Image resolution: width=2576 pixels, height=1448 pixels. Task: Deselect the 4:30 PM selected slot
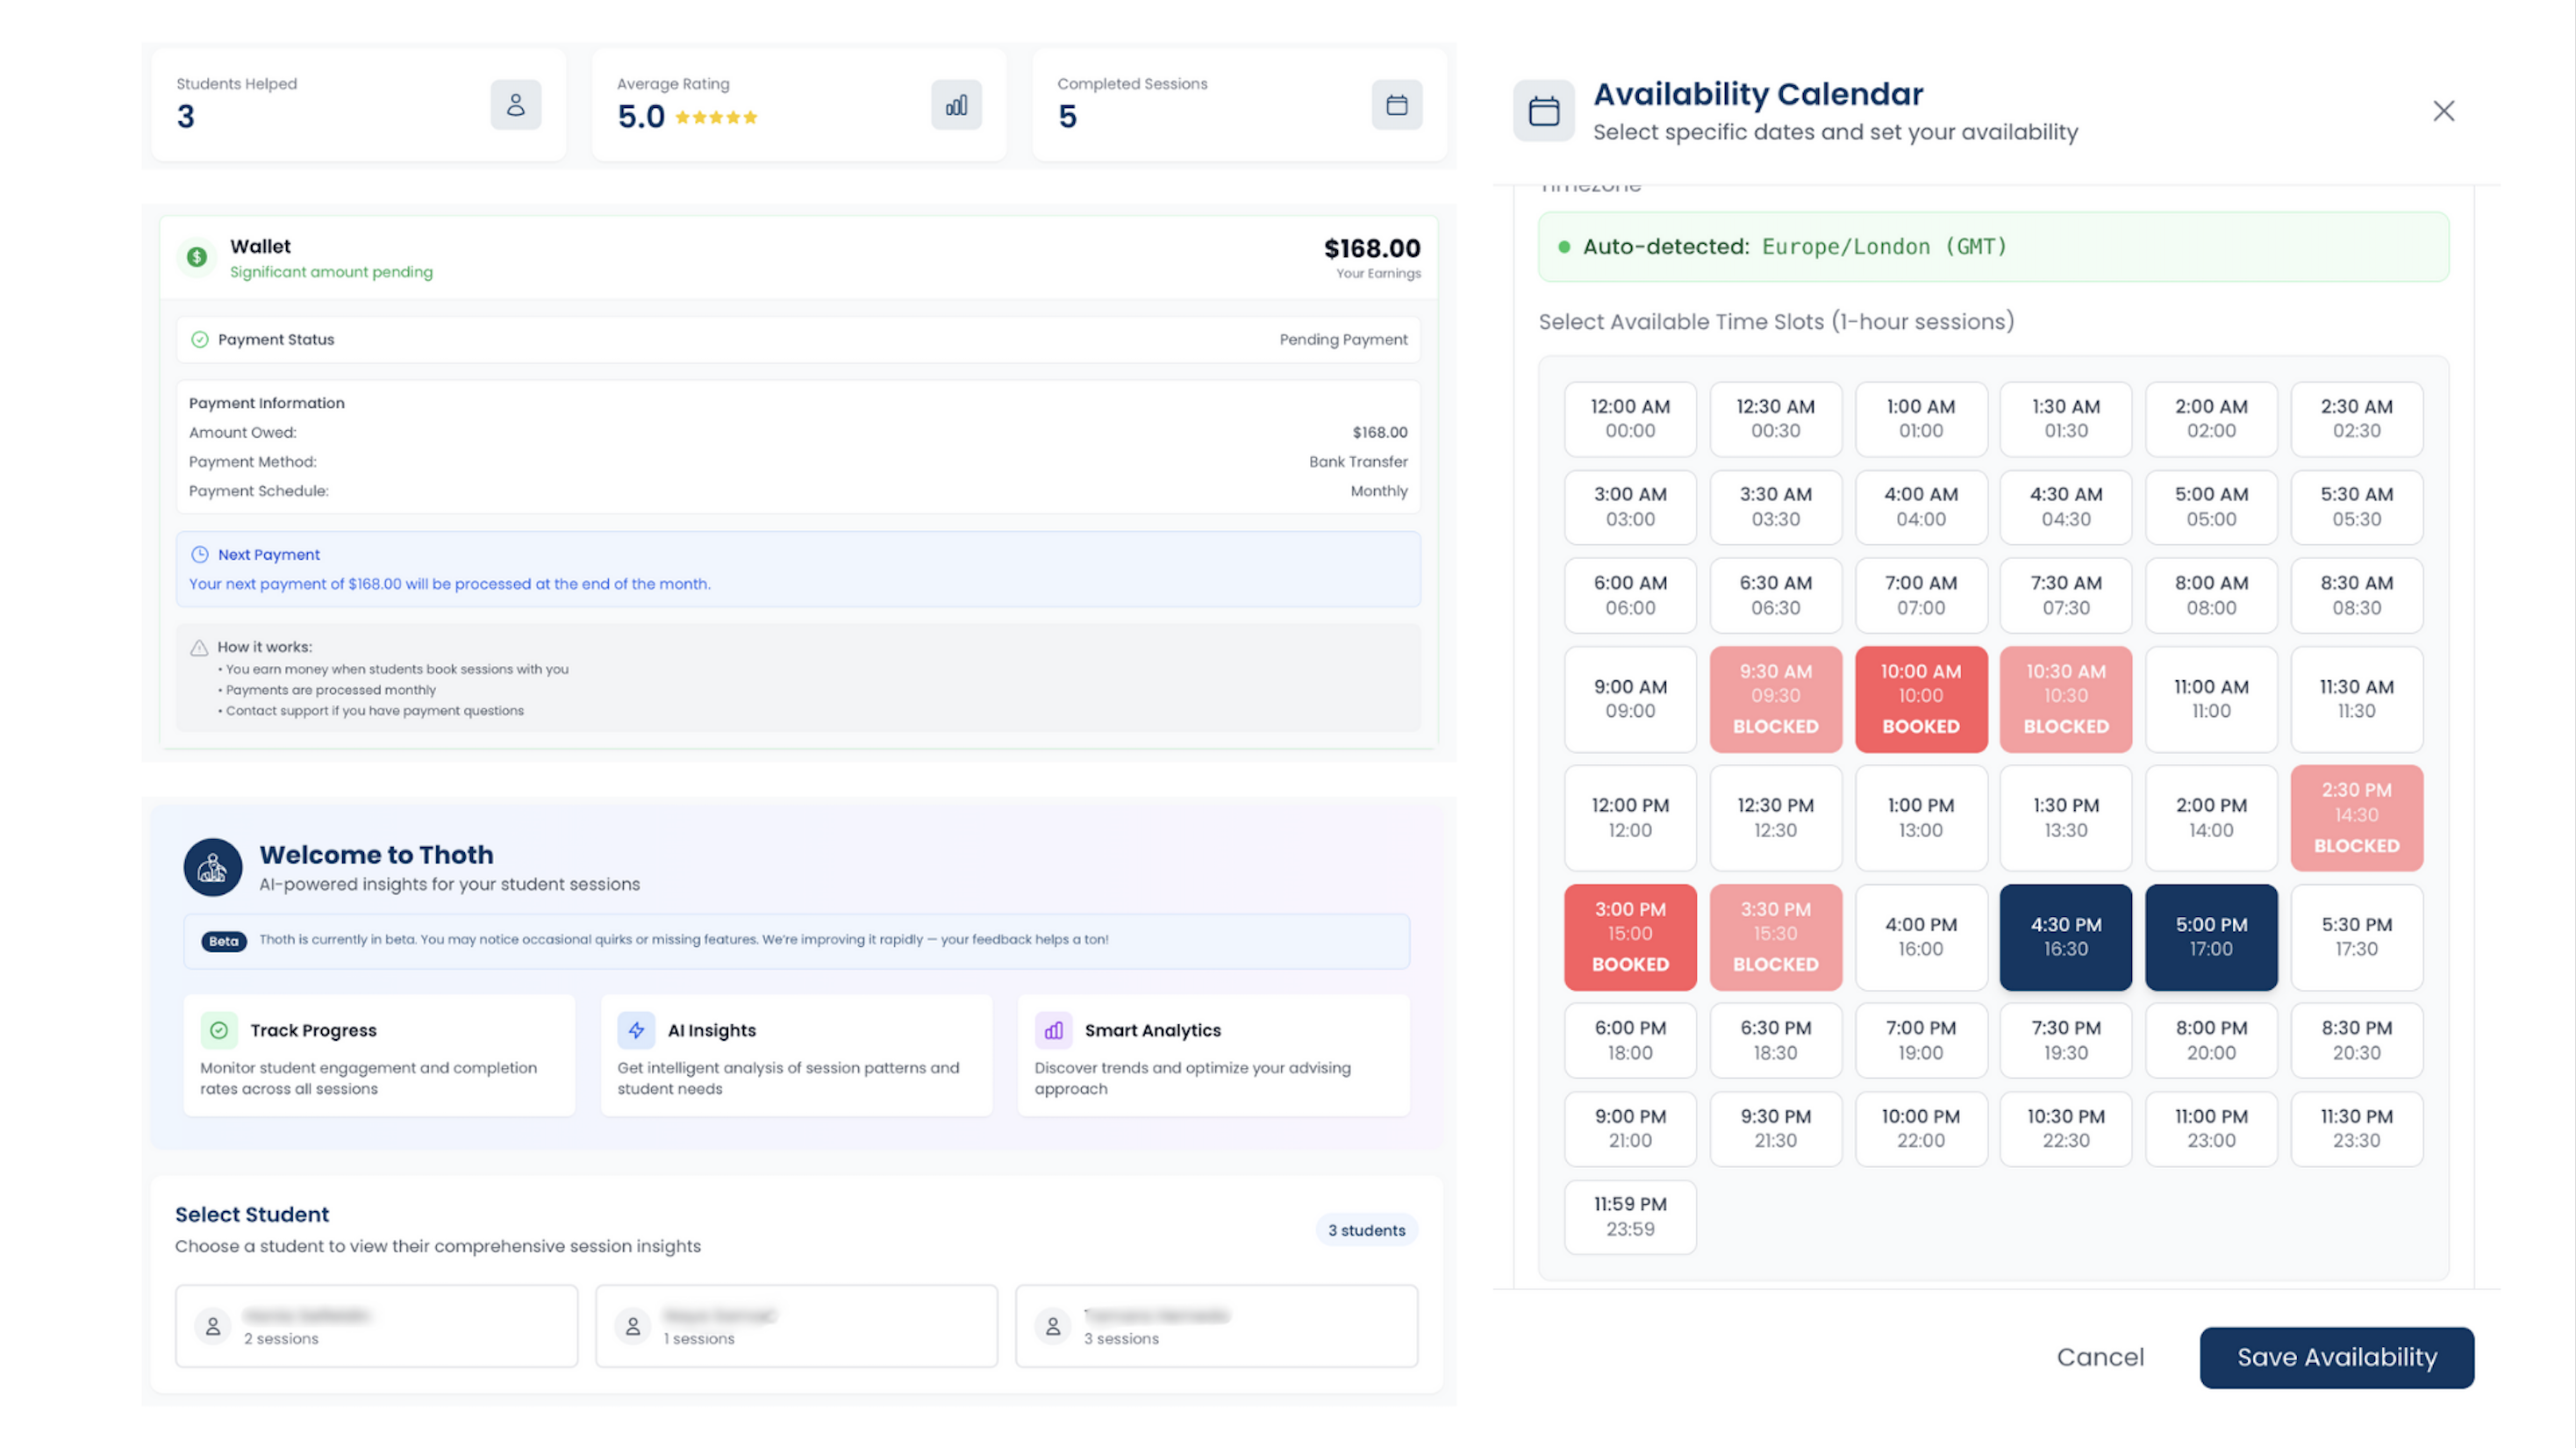coord(2066,936)
